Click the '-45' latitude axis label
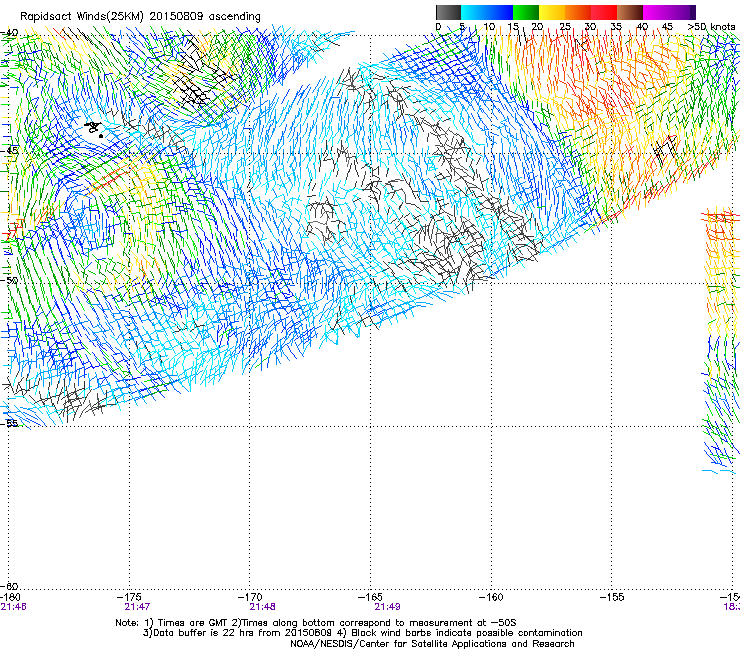The height and width of the screenshot is (650, 740). [9, 151]
